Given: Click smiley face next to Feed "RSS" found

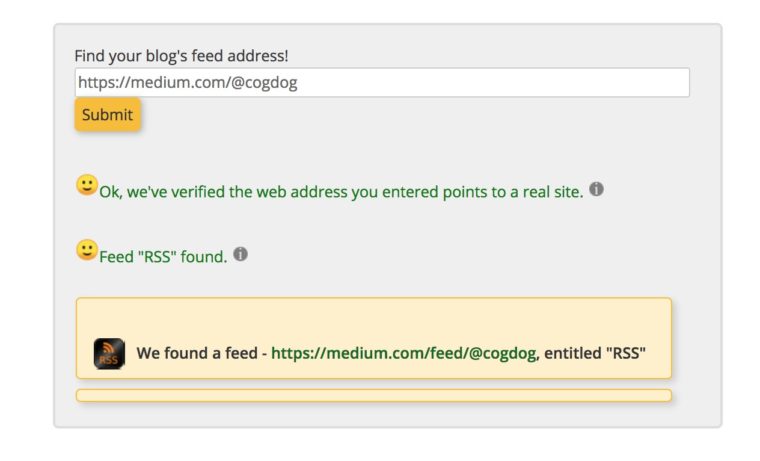Looking at the screenshot, I should coord(87,250).
